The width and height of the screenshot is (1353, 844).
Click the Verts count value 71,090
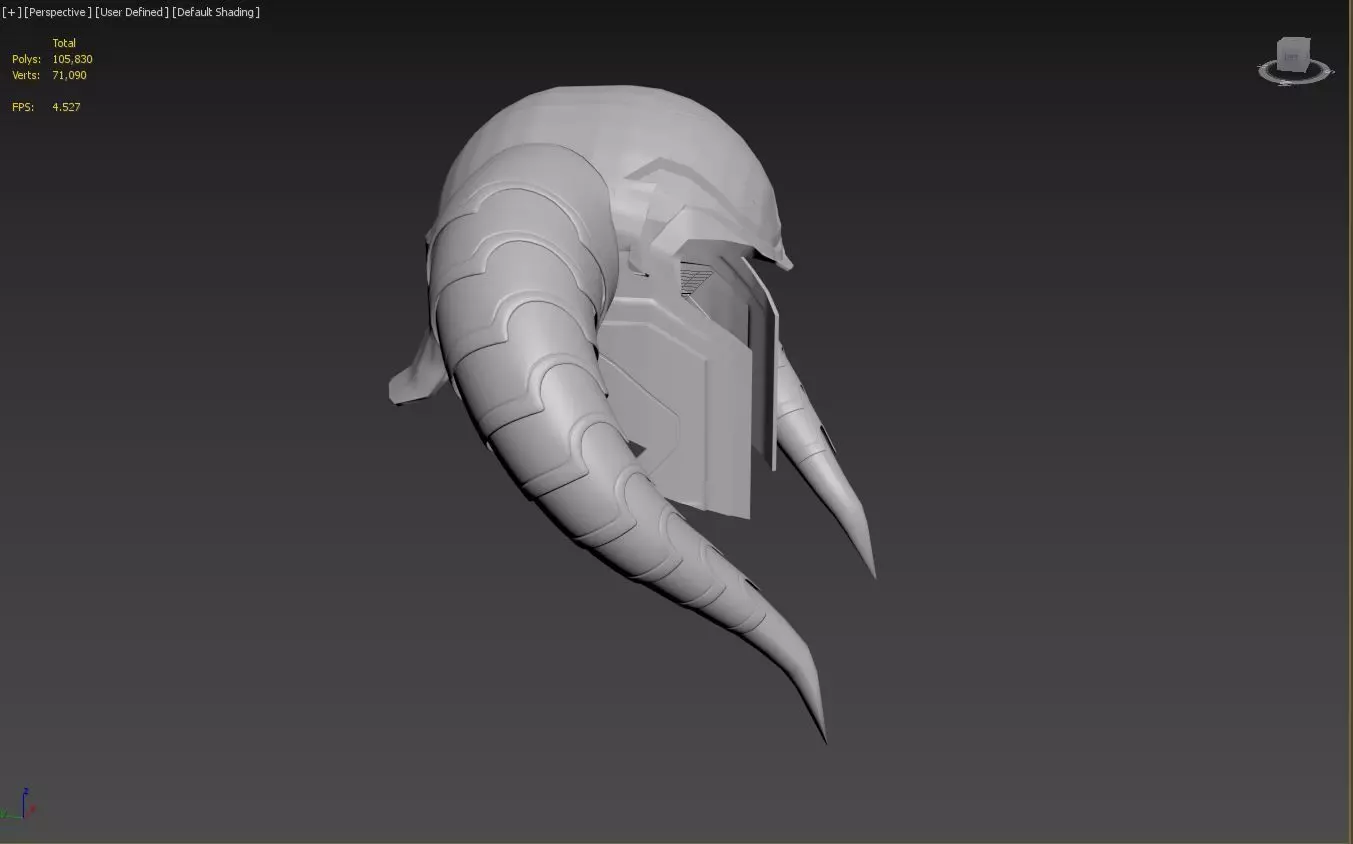tap(69, 75)
